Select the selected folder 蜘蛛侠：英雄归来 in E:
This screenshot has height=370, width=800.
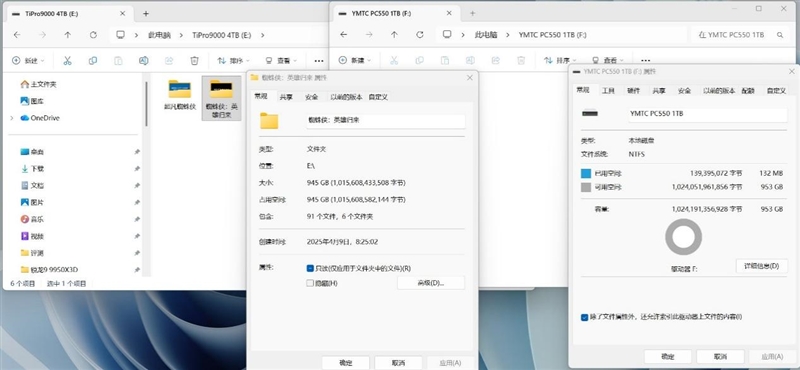coord(221,98)
